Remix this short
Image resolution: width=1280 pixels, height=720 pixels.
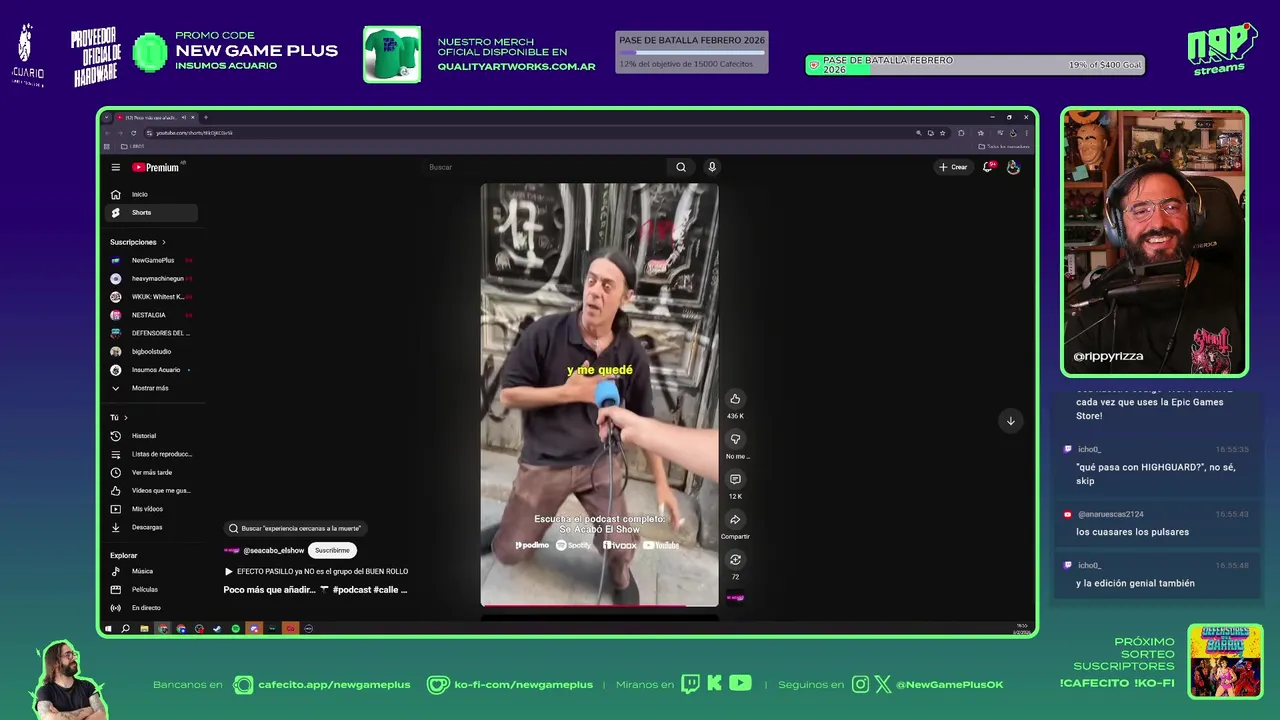(x=735, y=560)
